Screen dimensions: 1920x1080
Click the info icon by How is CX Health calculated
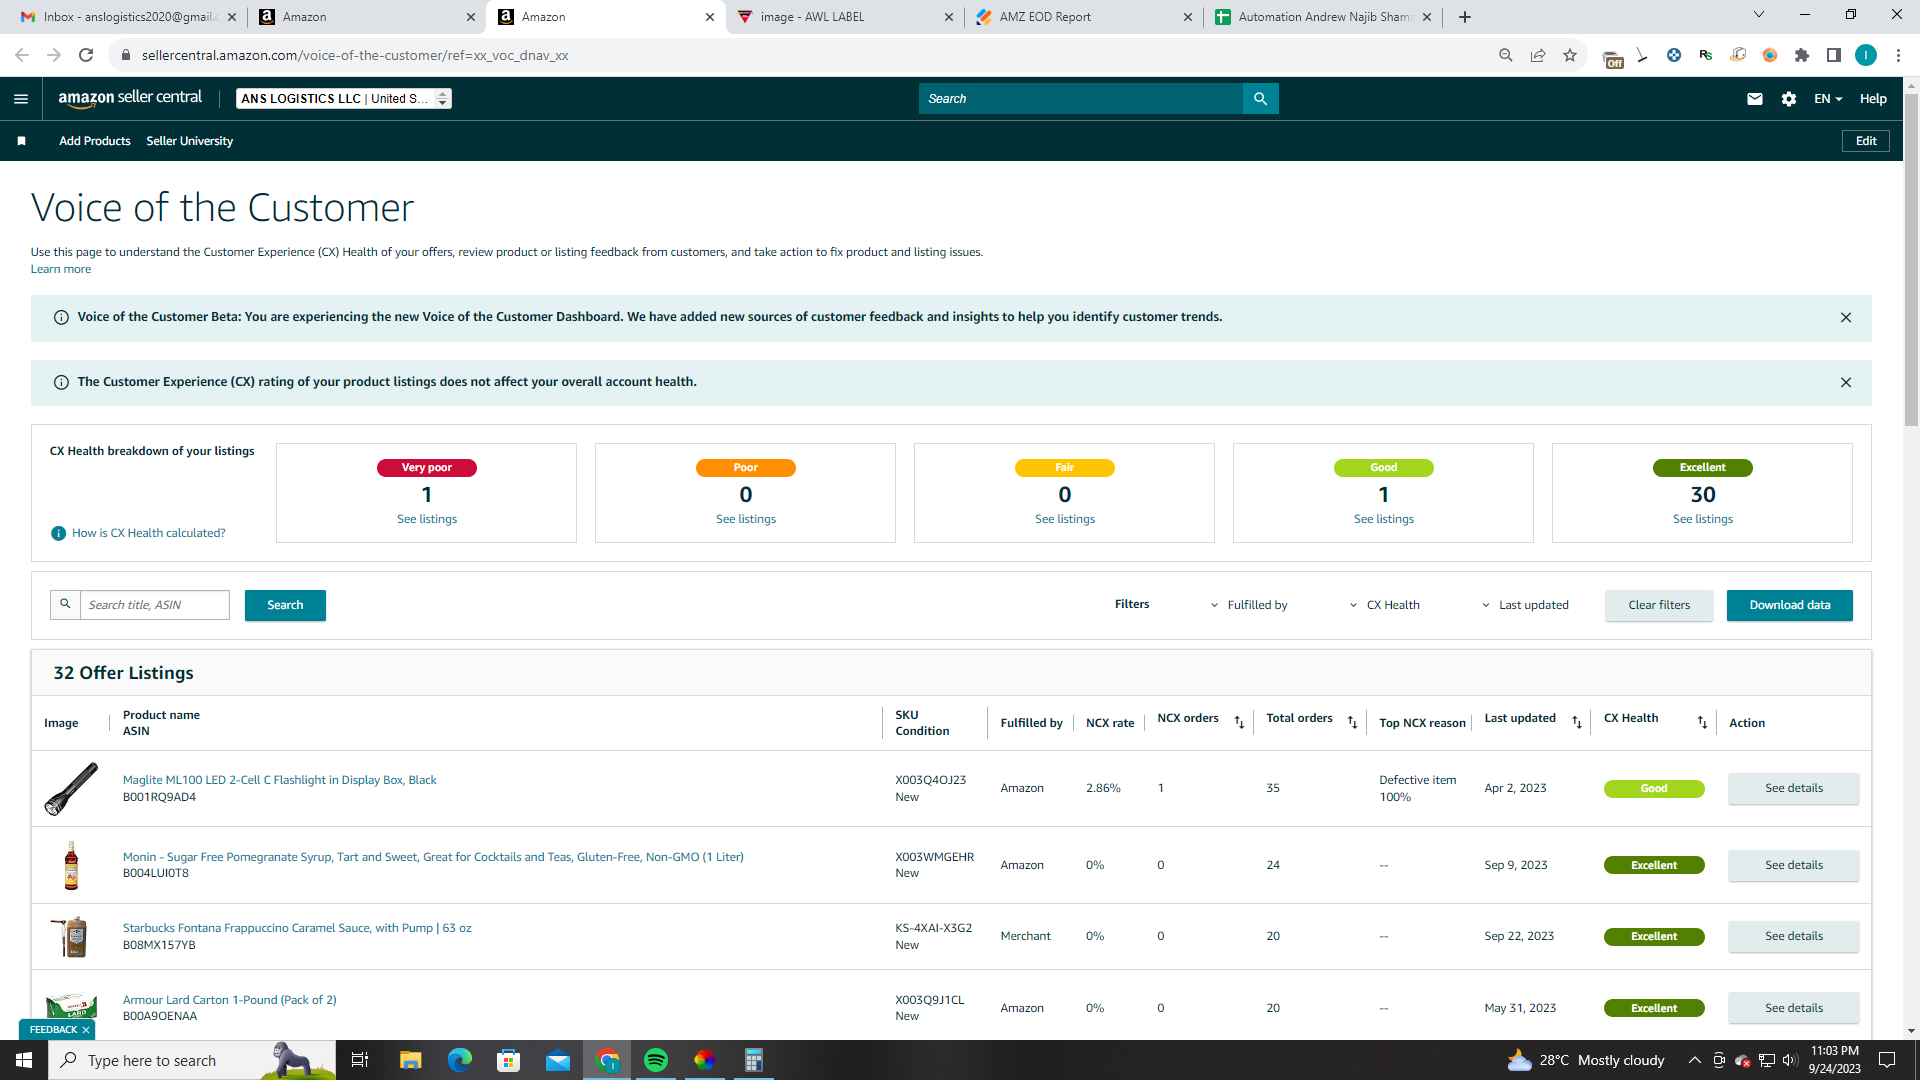coord(59,533)
